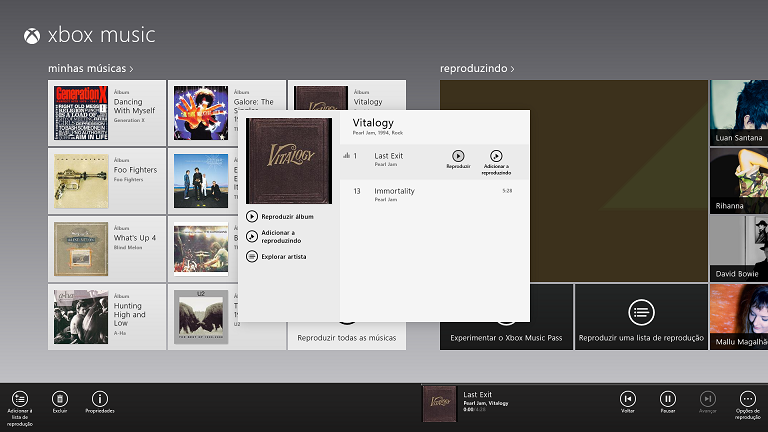Viewport: 768px width, 432px height.
Task: Click the 'Experimentar o Xbox Music Pass' tile
Action: 506,336
